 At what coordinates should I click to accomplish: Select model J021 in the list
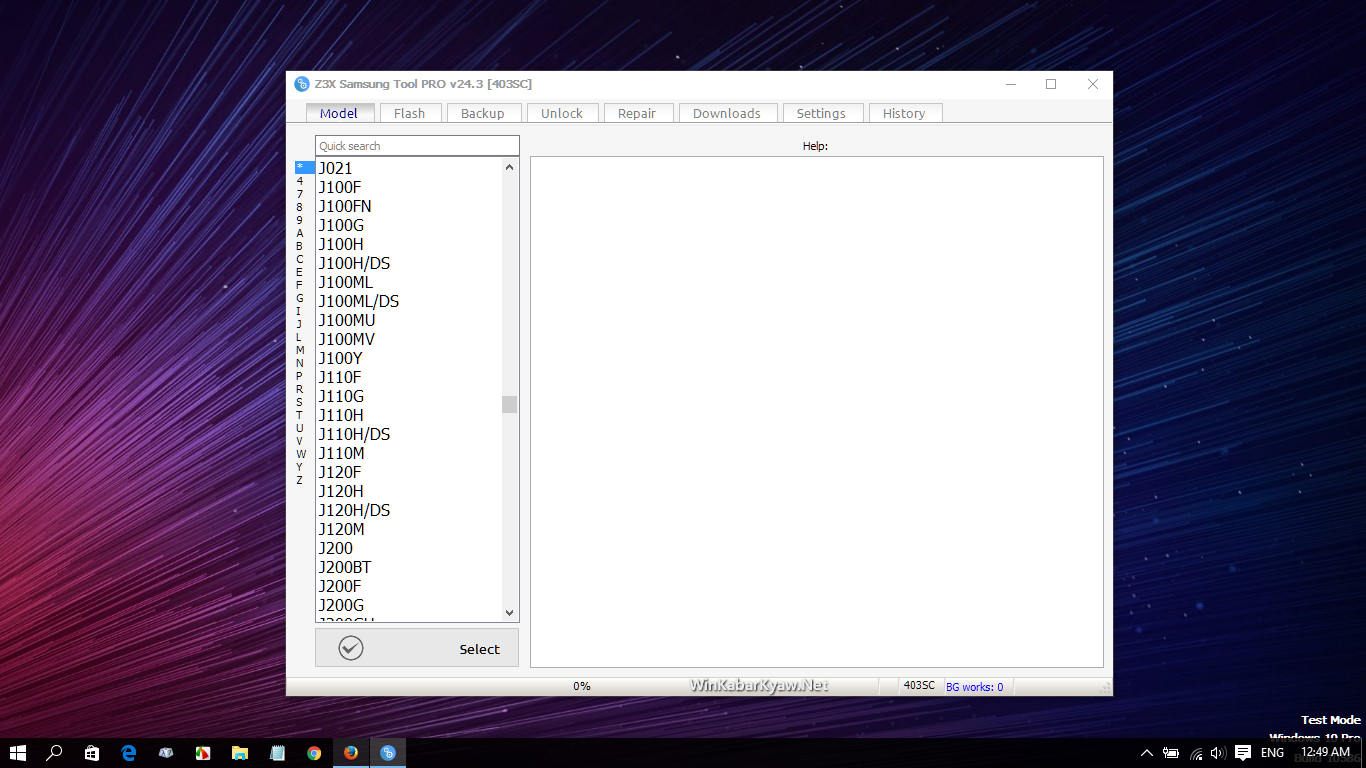(336, 168)
